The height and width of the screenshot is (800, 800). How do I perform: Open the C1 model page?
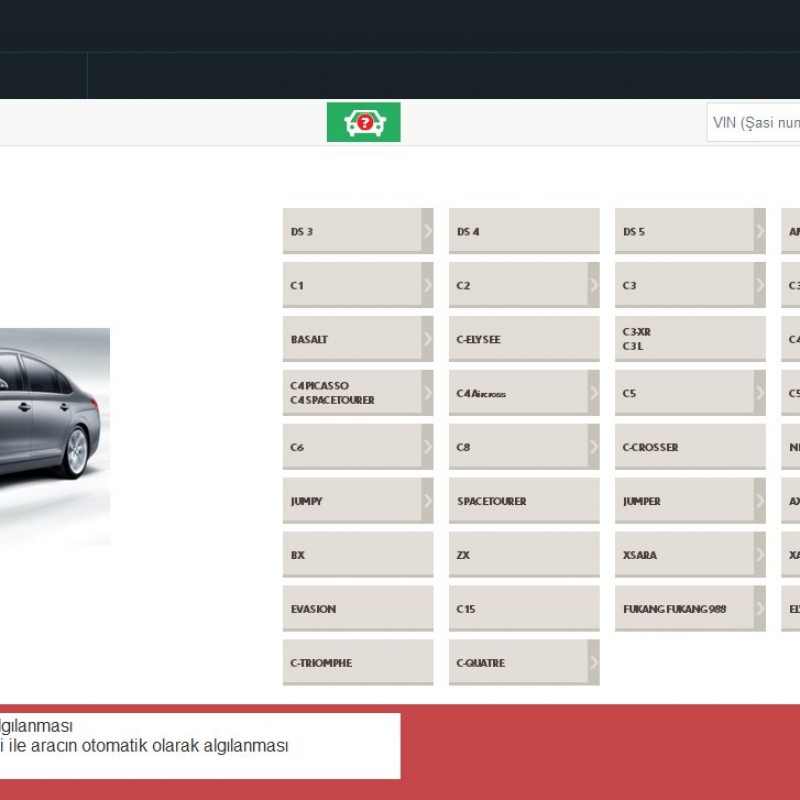[350, 284]
